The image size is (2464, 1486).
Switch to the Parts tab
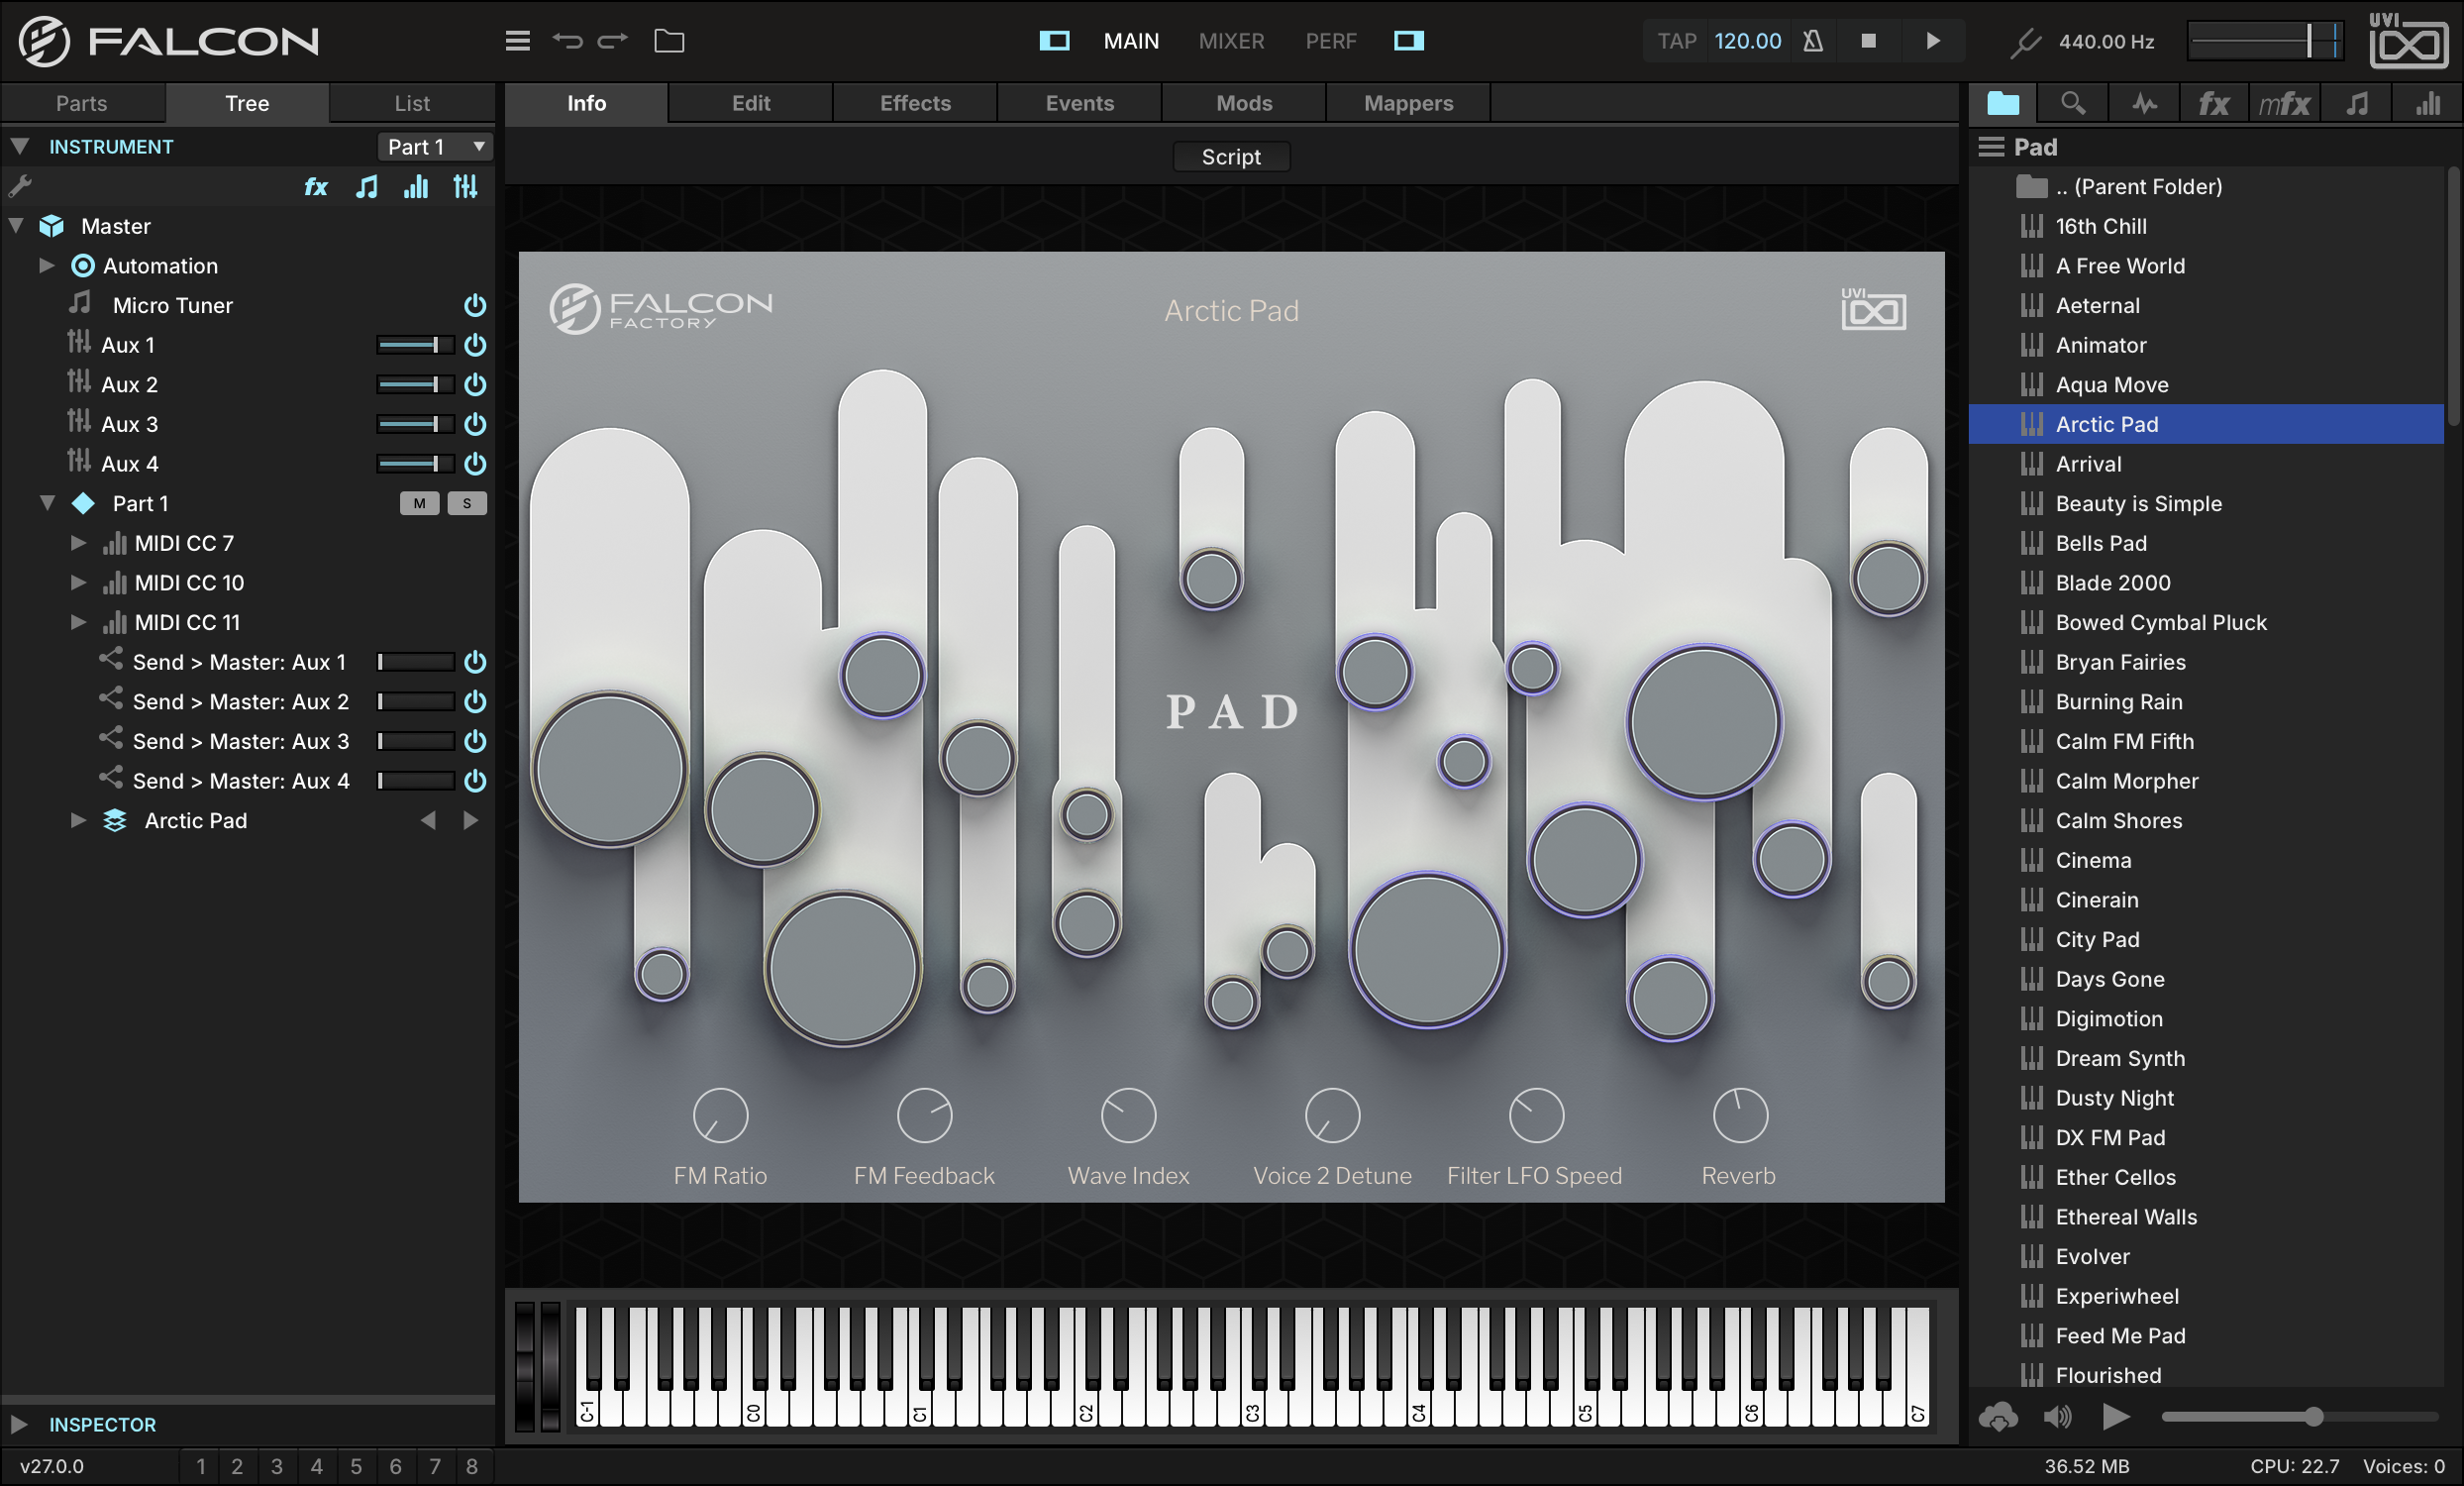click(81, 103)
